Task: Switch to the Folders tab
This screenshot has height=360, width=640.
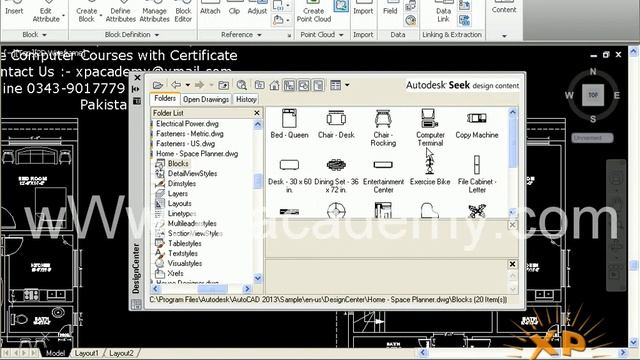Action: (x=165, y=98)
